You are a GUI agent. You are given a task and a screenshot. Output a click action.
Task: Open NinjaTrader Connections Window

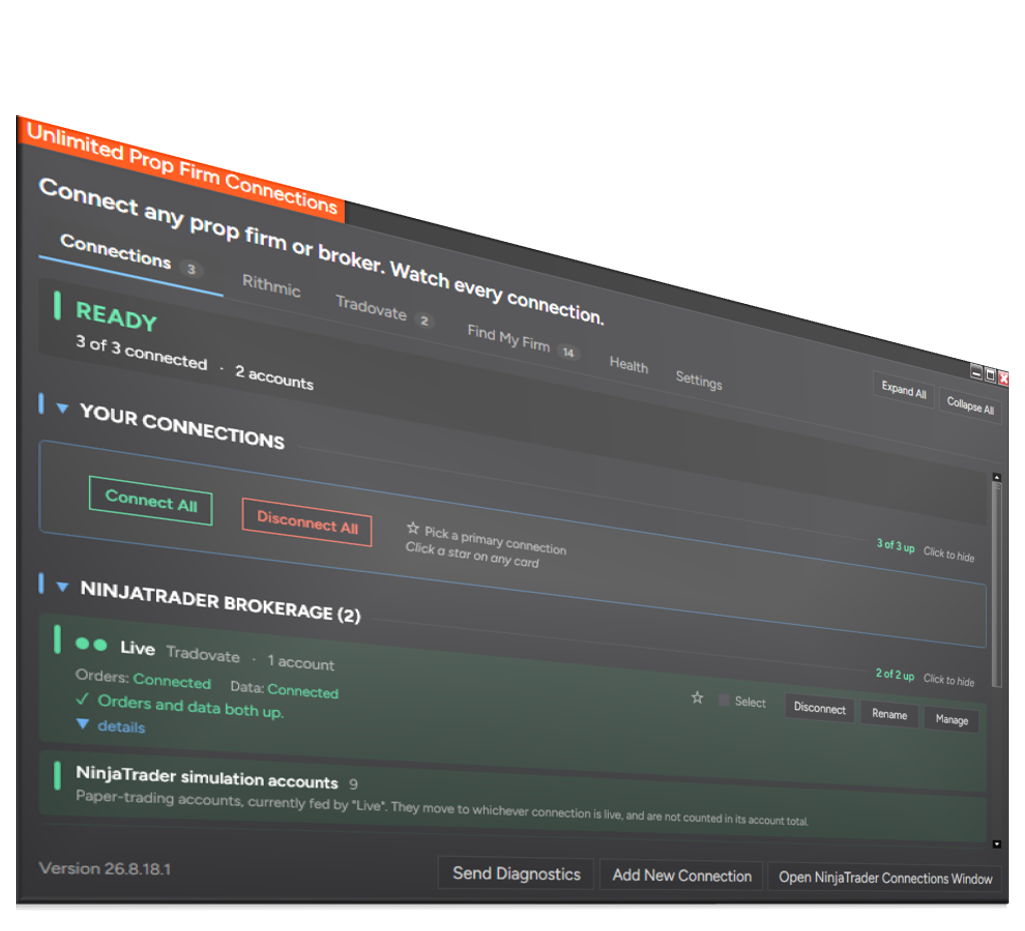(884, 878)
